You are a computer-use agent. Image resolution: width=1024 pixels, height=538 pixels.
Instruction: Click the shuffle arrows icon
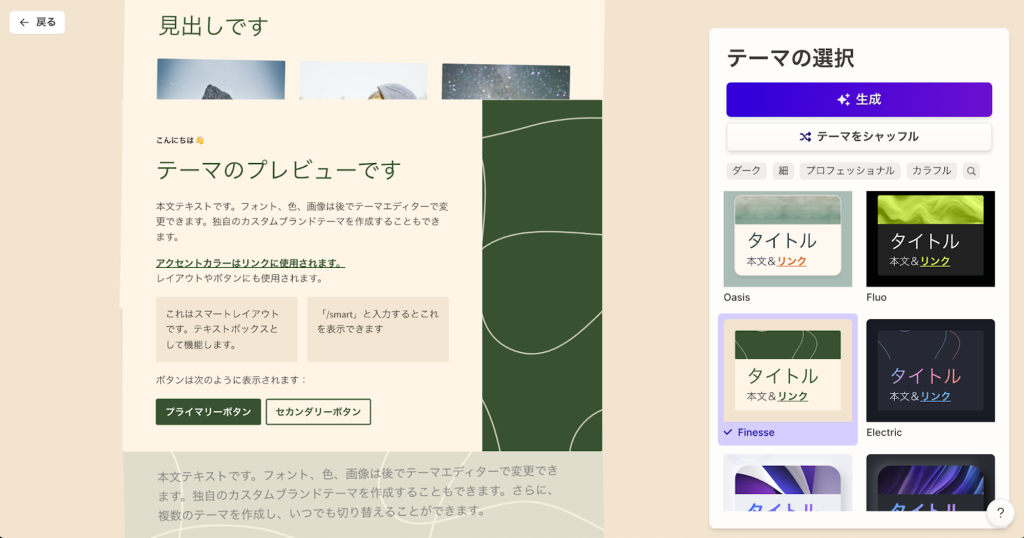tap(805, 136)
